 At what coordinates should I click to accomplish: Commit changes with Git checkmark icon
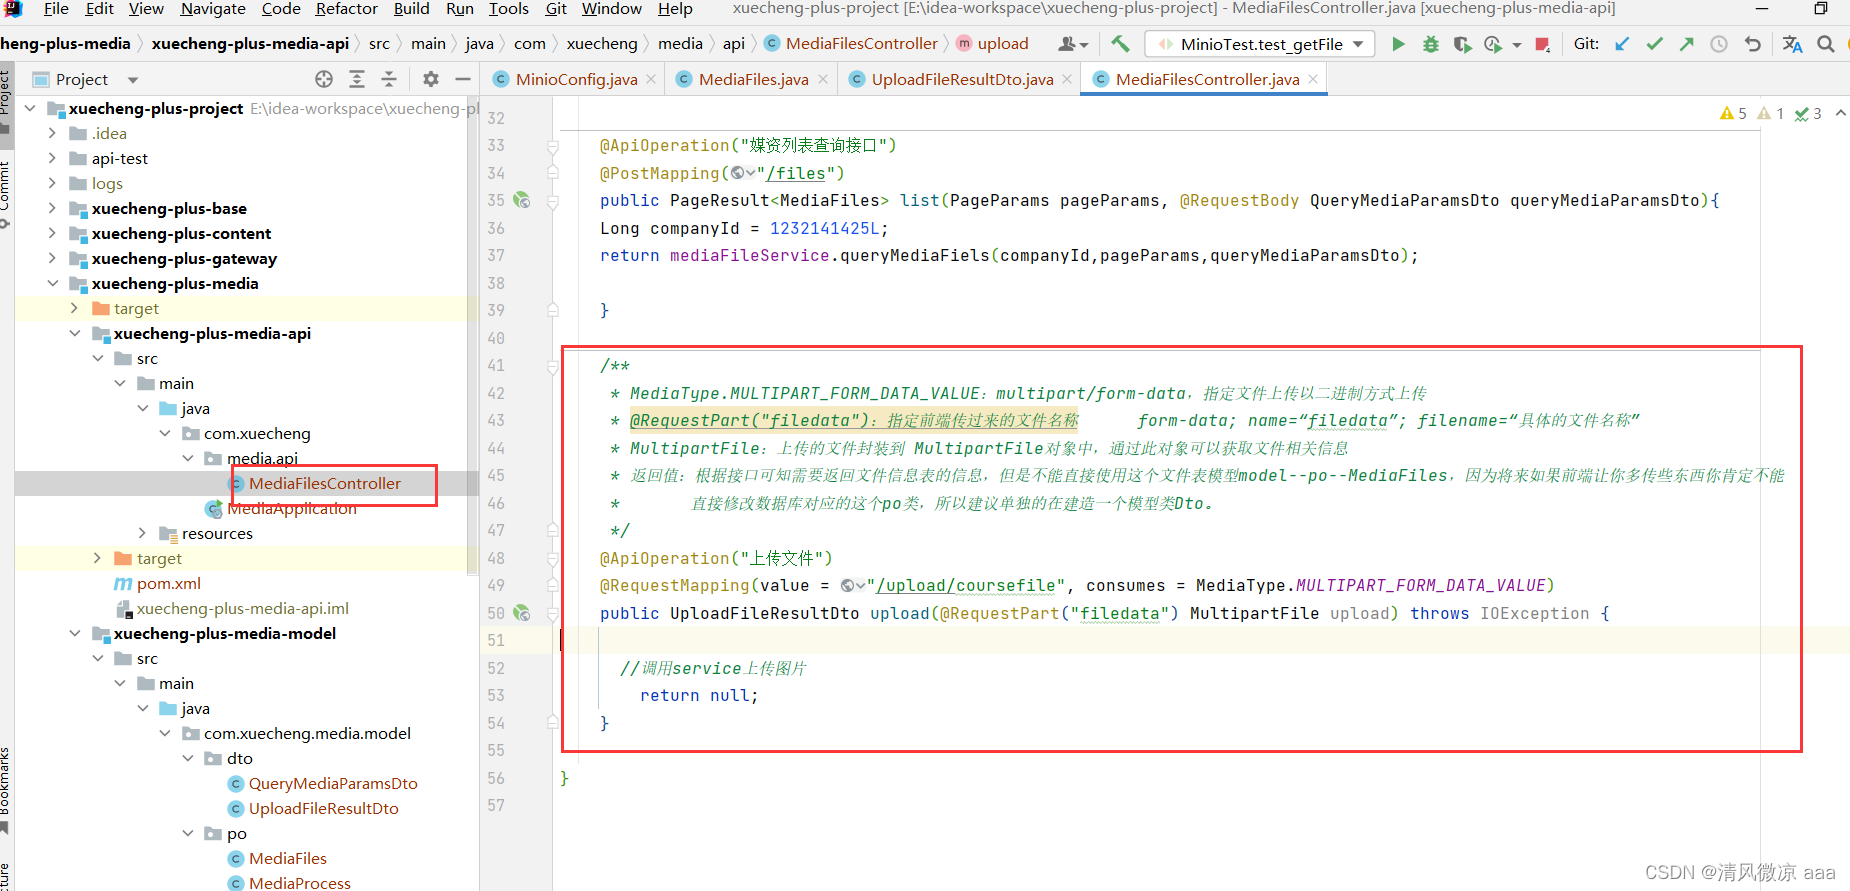coord(1655,44)
